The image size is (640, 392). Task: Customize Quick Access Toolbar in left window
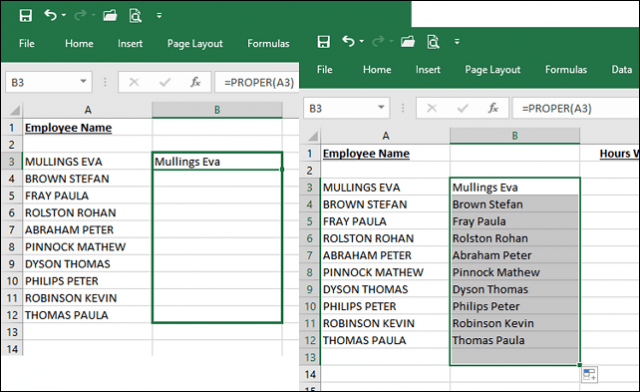[x=159, y=16]
